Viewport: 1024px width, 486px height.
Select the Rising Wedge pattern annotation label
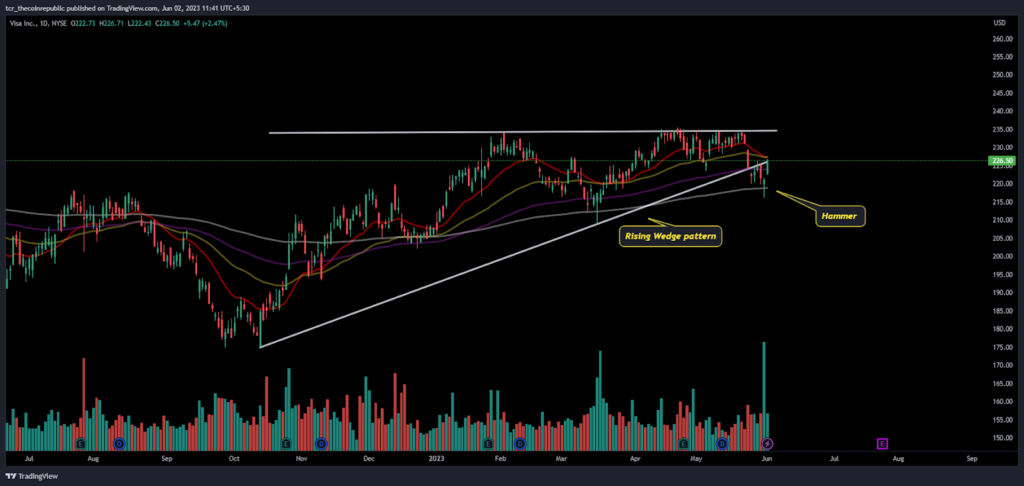click(x=670, y=235)
